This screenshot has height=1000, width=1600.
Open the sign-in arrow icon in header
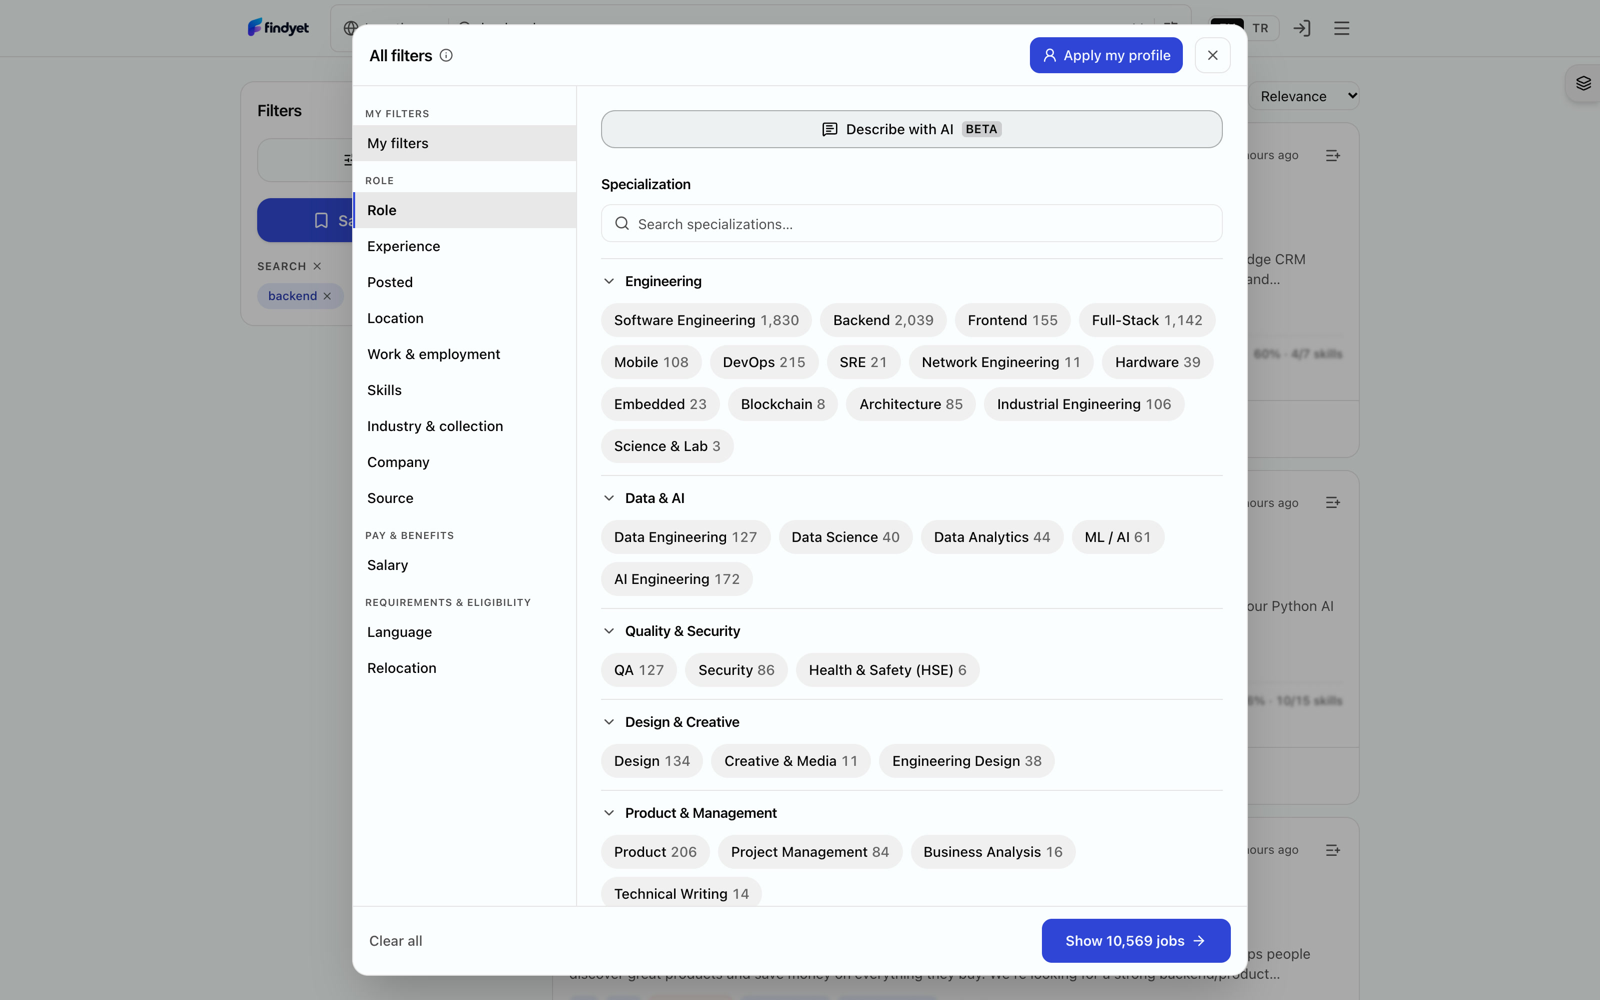click(x=1301, y=28)
